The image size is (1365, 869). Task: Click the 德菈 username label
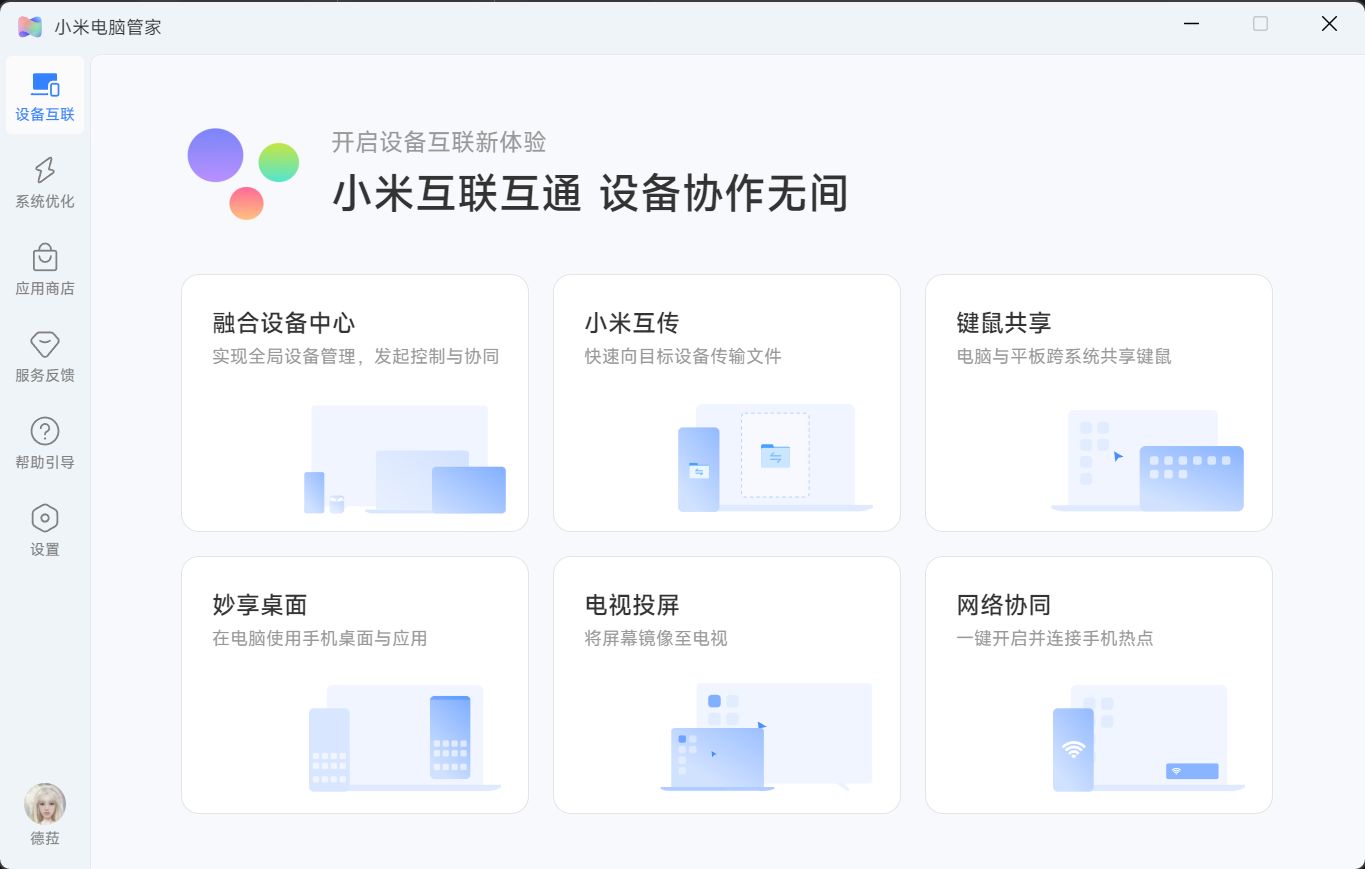[45, 839]
